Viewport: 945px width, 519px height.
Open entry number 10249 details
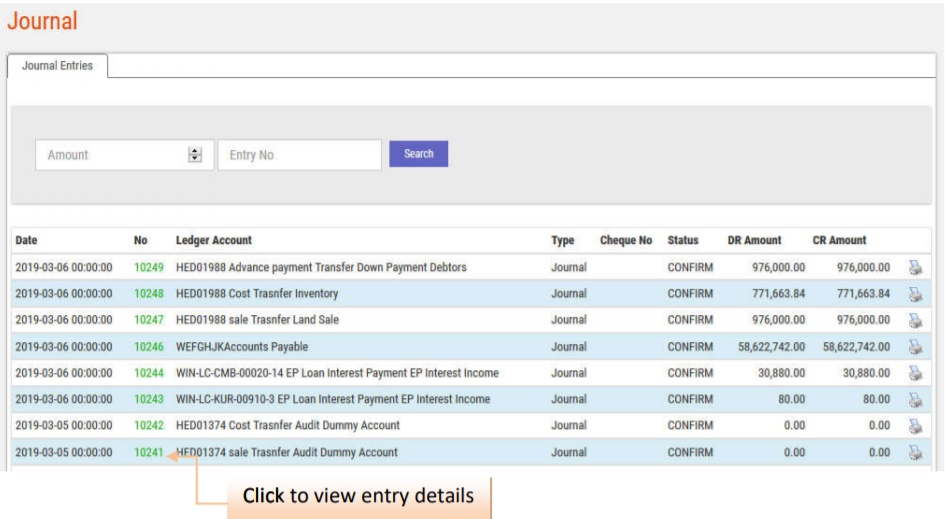tap(148, 267)
